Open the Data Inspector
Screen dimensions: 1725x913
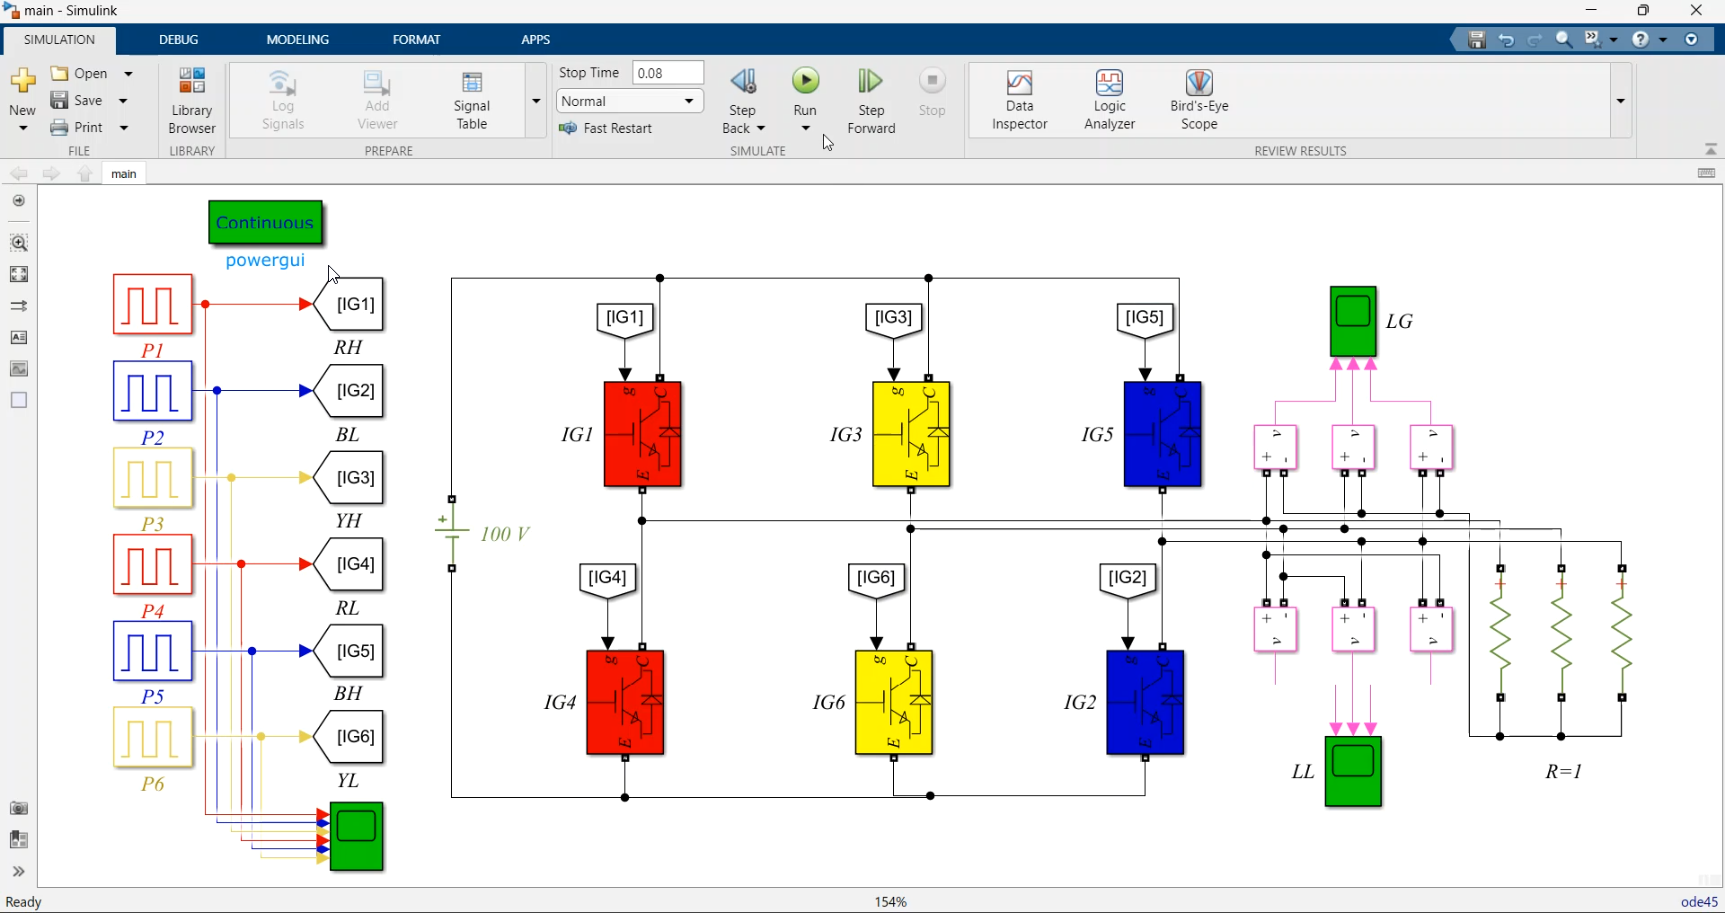(1019, 100)
